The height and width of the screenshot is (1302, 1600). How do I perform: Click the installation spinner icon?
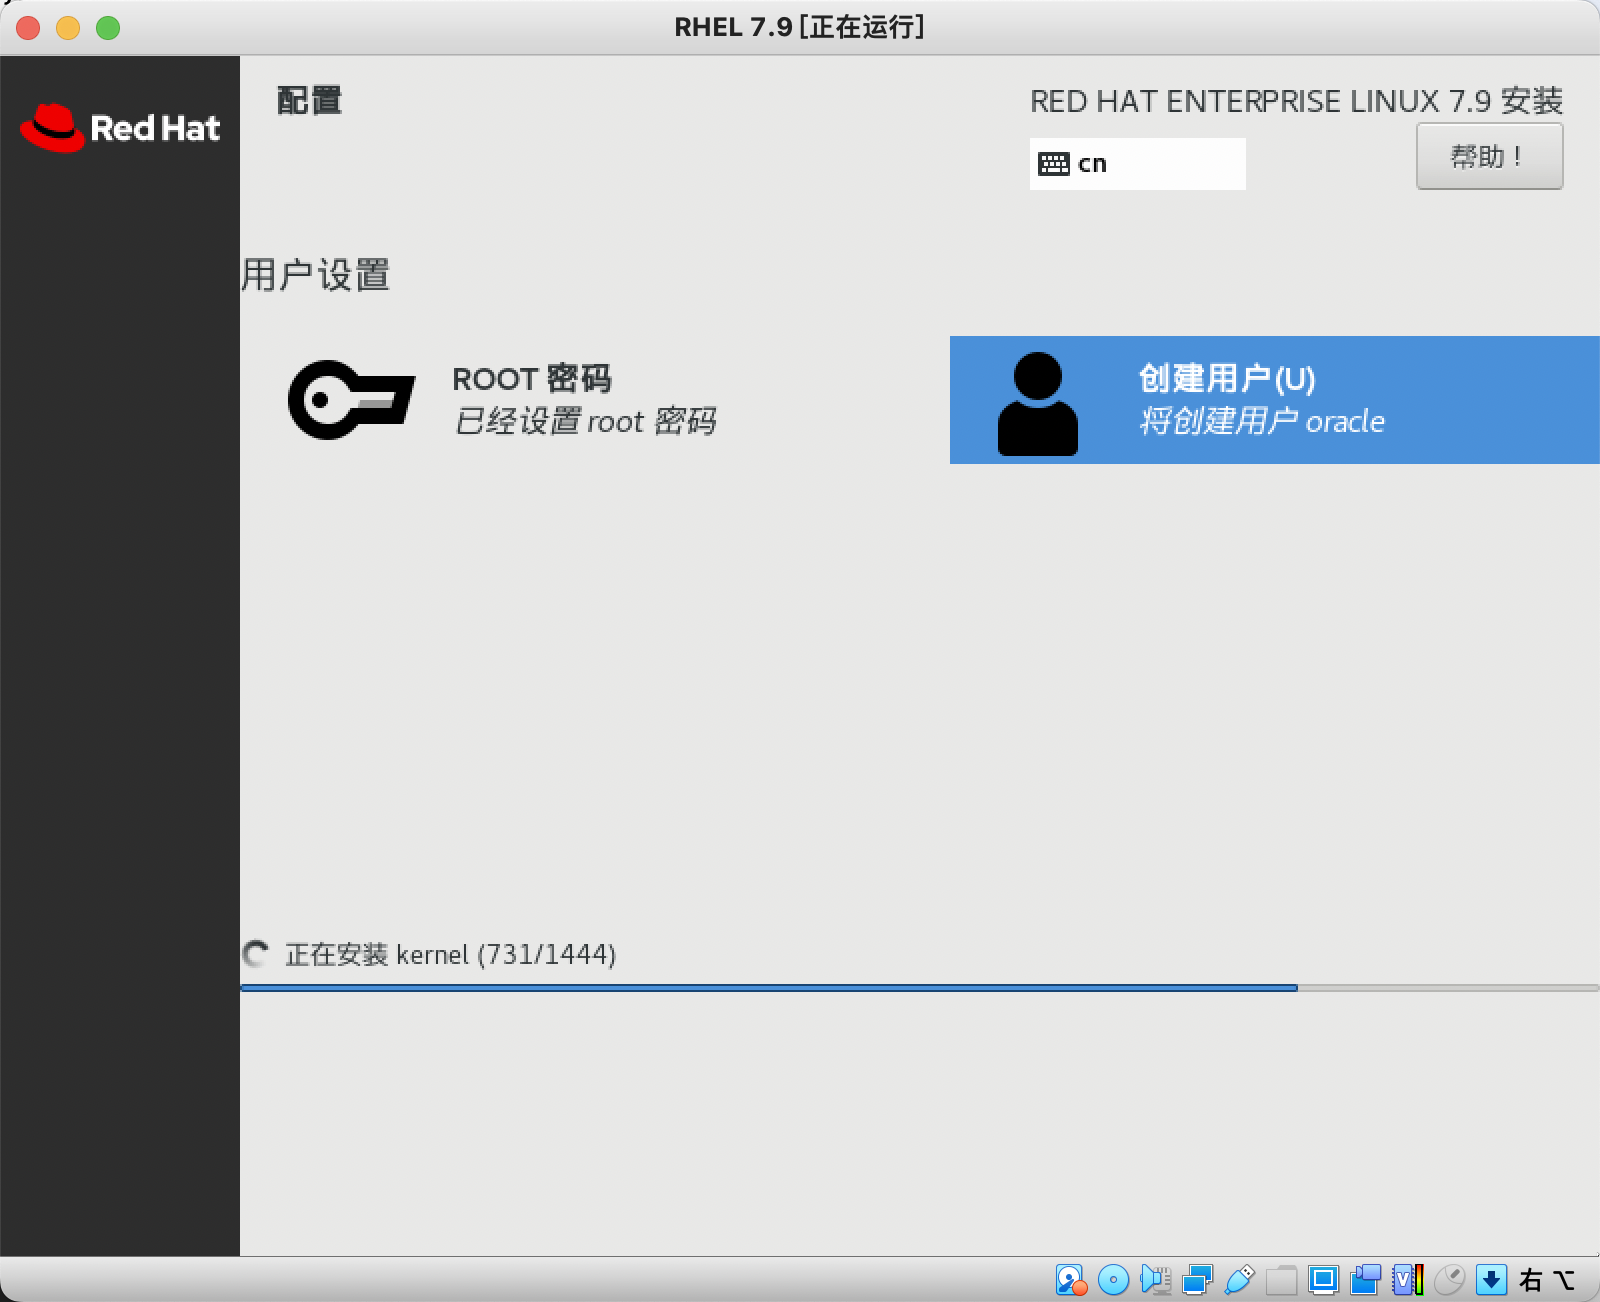click(x=256, y=954)
